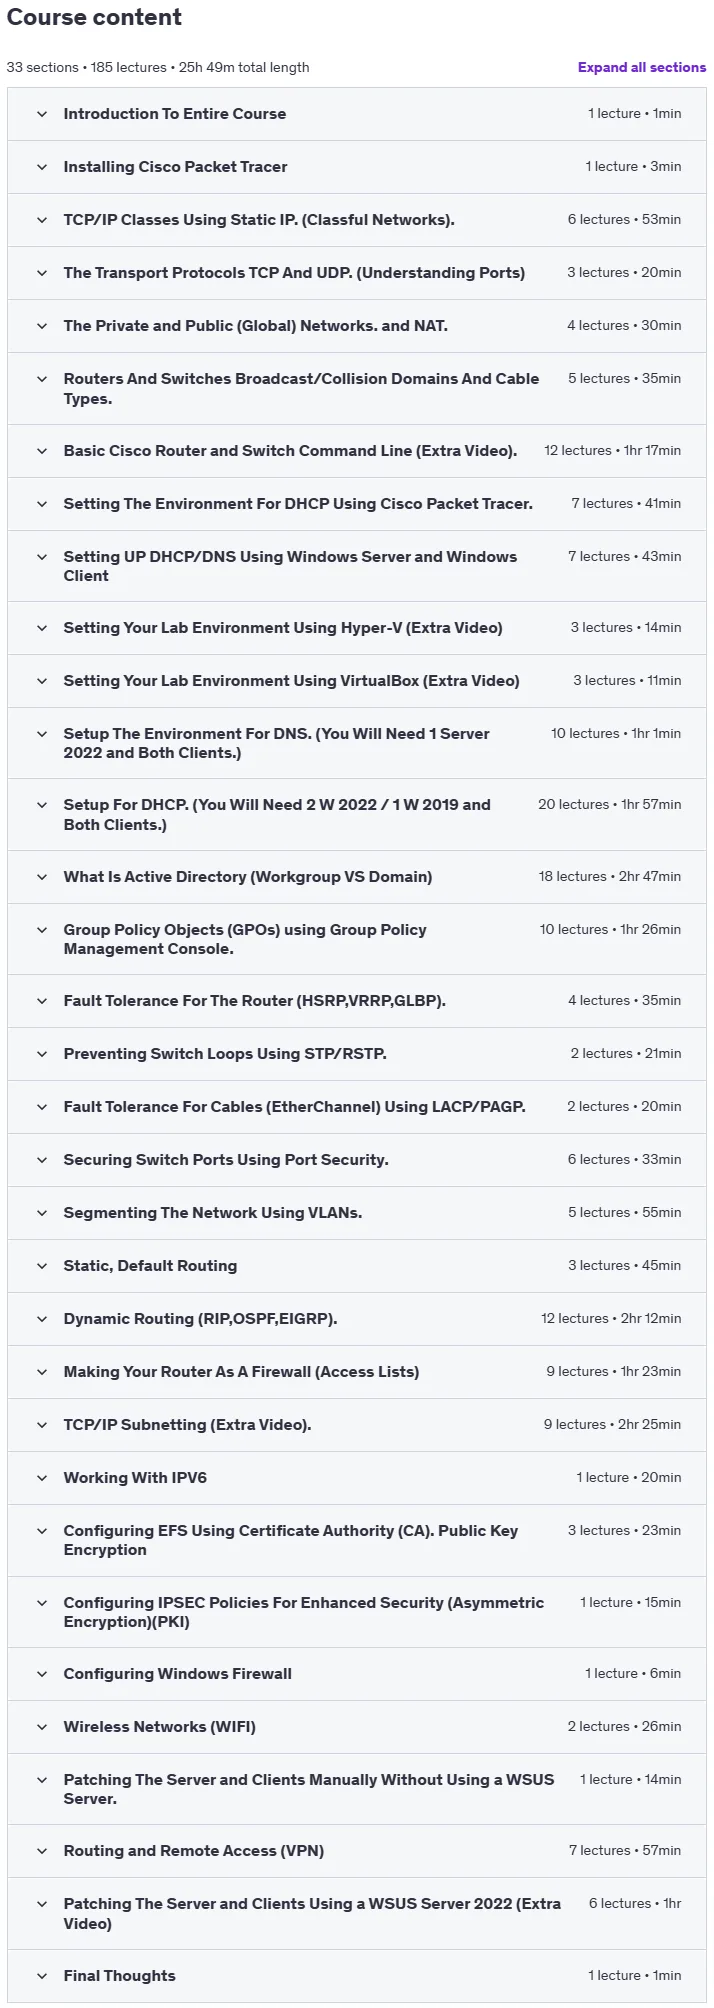
Task: Click chevron for Securing Switch Ports Using Port Security
Action: (42, 1160)
